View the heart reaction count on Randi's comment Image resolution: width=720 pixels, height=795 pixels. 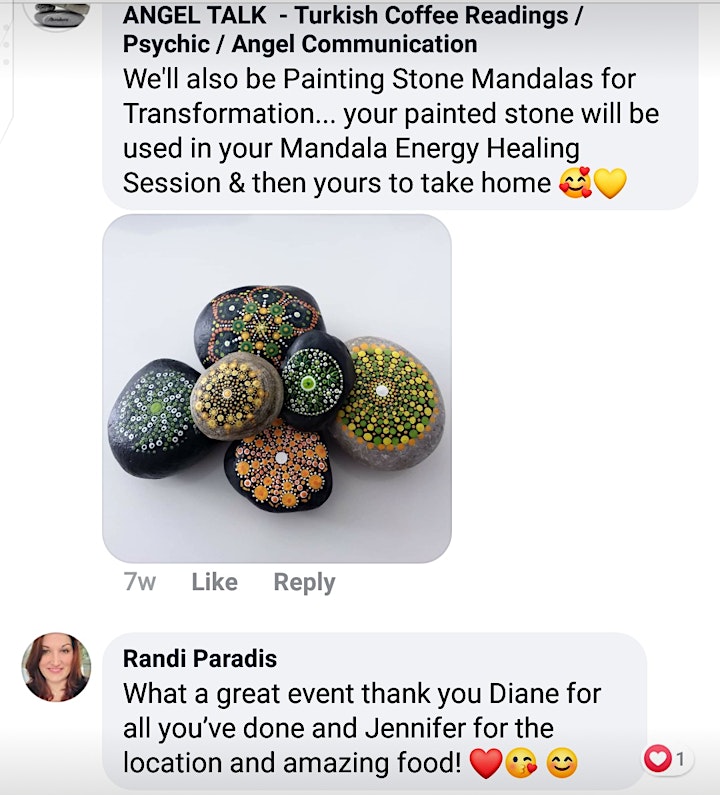668,759
